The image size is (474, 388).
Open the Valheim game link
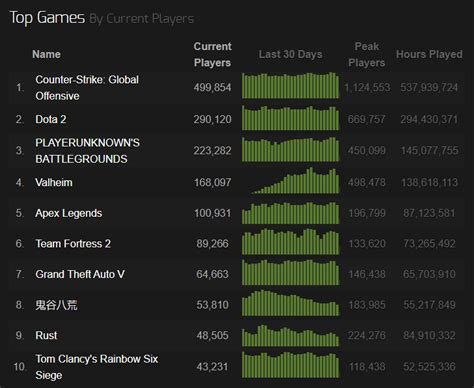54,182
